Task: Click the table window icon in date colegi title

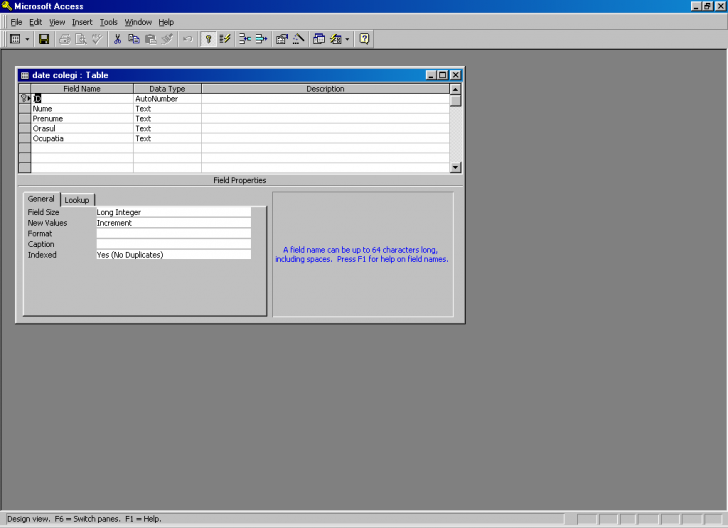Action: tap(25, 75)
